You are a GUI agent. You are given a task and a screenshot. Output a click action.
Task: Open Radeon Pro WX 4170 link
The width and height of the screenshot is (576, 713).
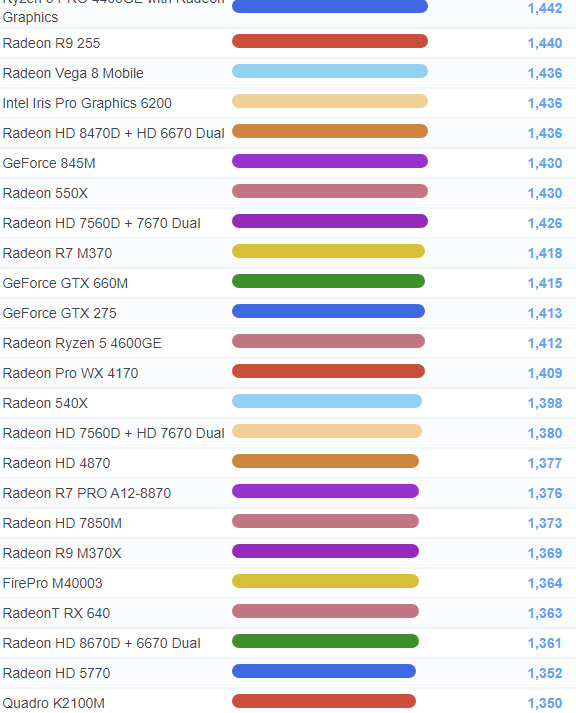[x=70, y=373]
